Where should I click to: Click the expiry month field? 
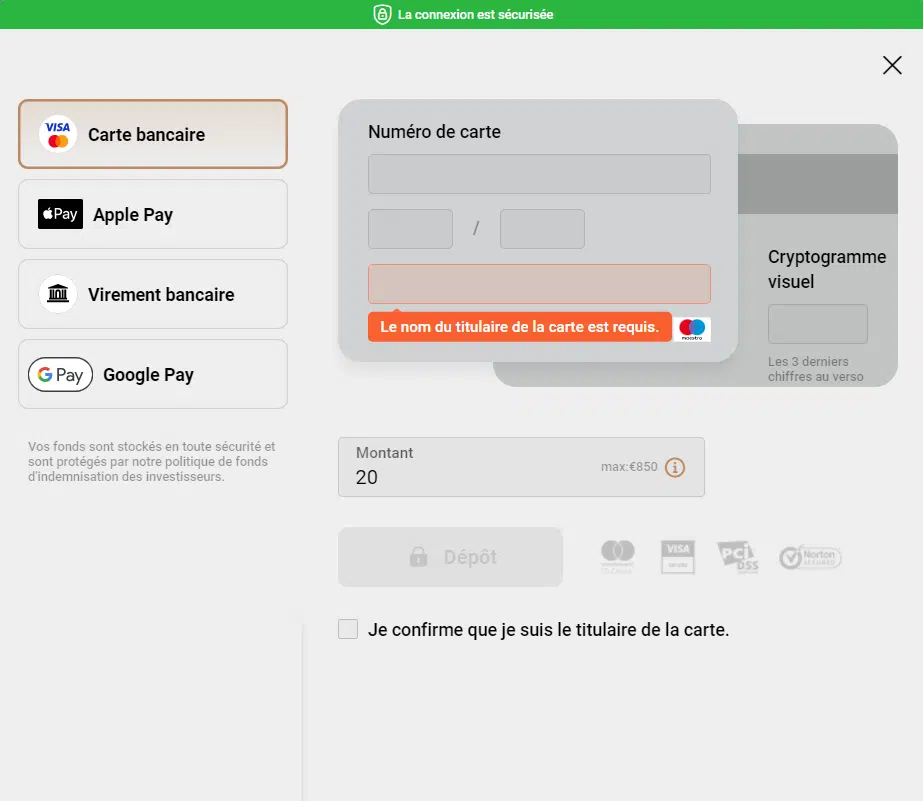(x=410, y=229)
